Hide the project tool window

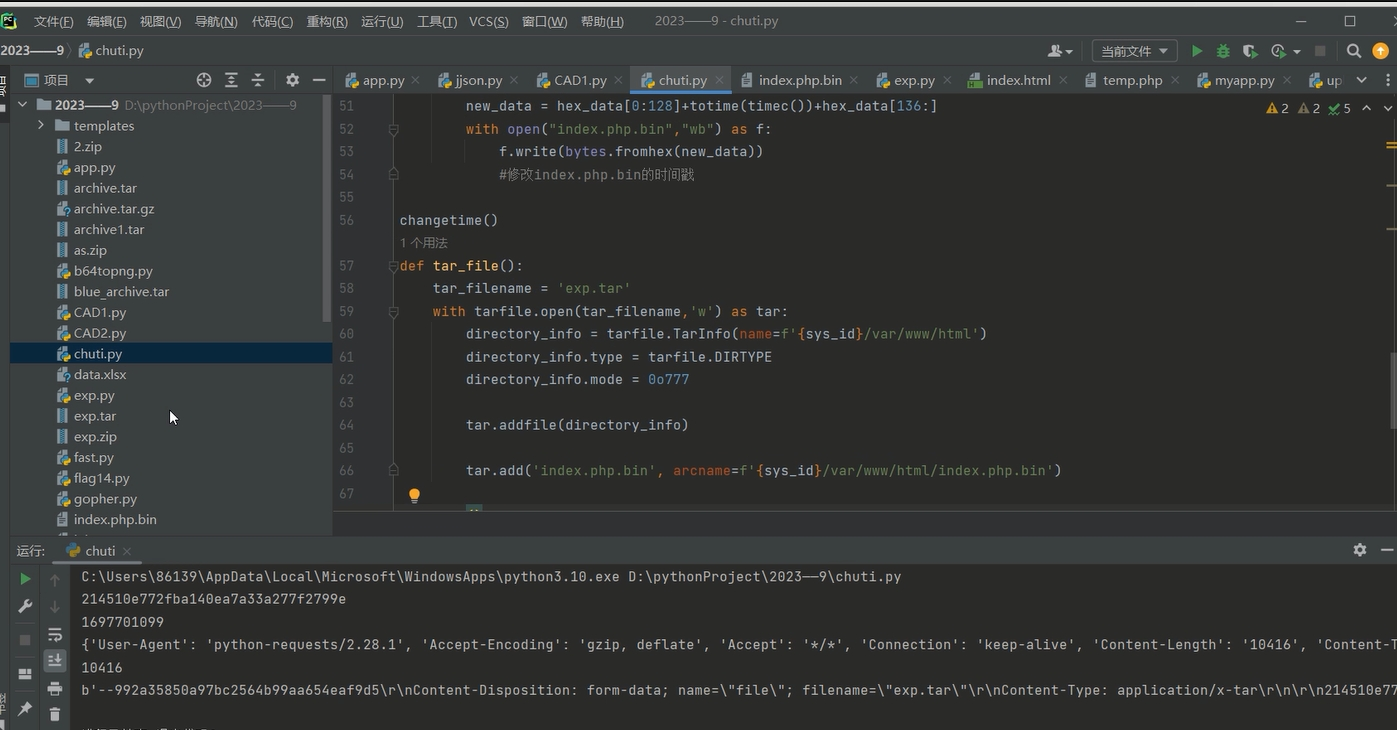pos(319,80)
